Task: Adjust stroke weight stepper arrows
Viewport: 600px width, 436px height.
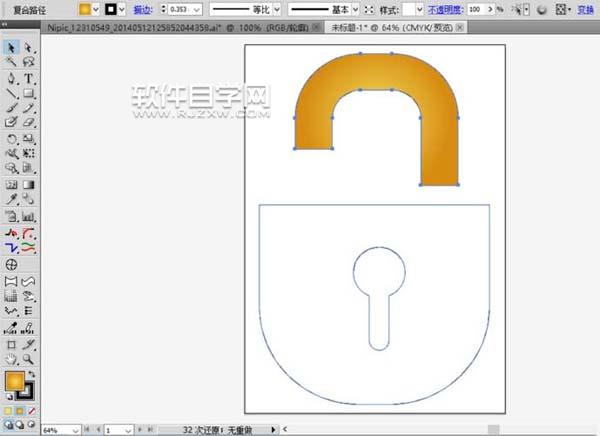Action: [163, 9]
